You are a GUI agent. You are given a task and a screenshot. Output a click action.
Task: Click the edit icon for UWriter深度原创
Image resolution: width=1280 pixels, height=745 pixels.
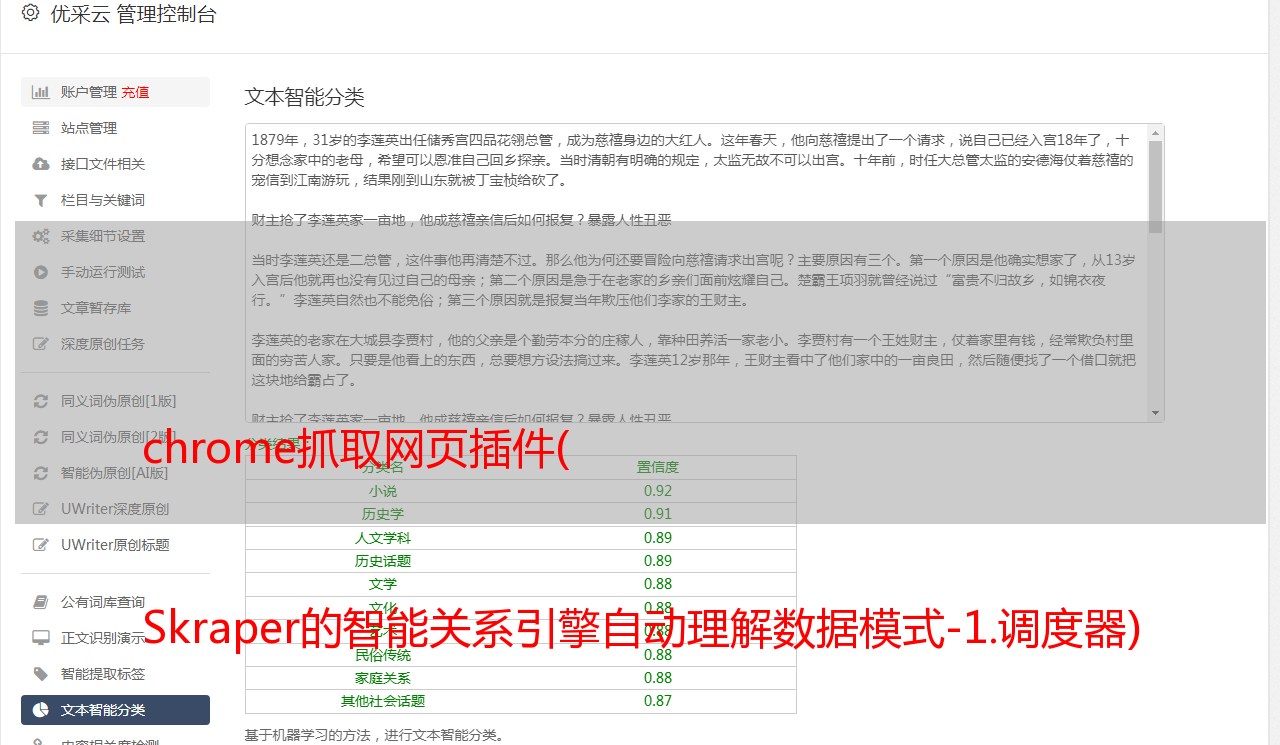point(41,509)
